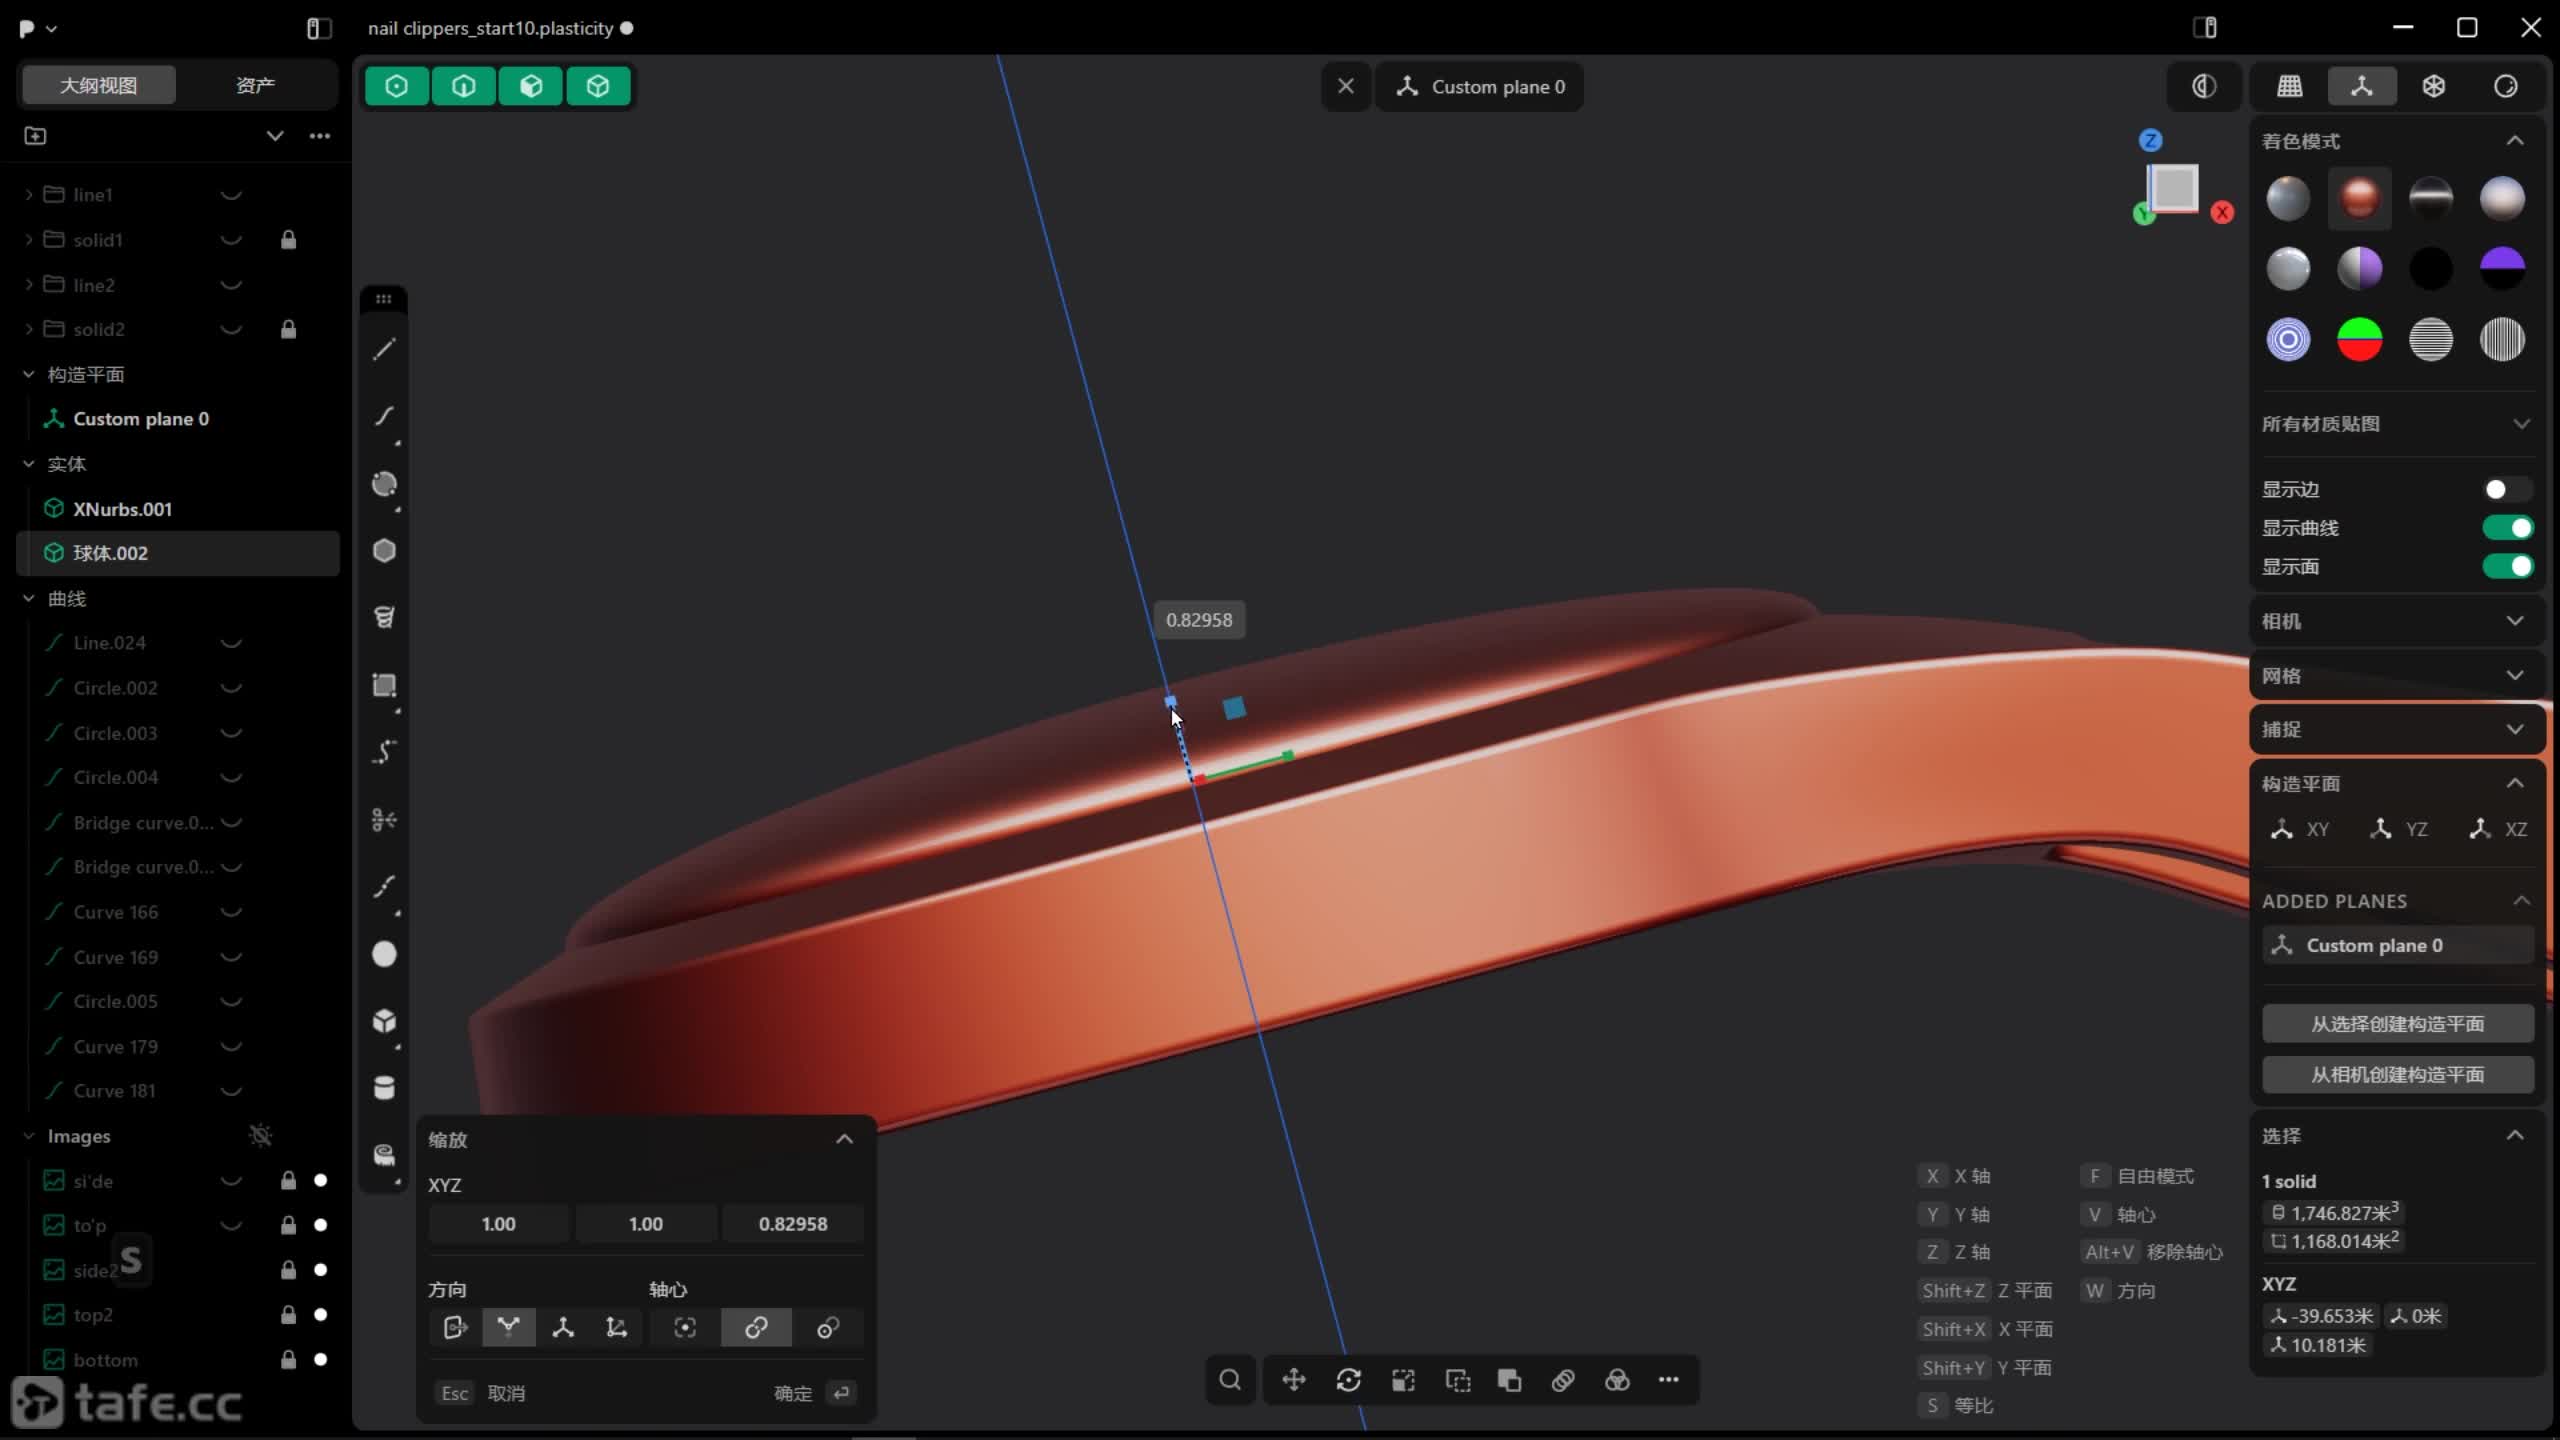2560x1440 pixels.
Task: Click the 从选择创建构造平面 button
Action: click(2397, 1024)
